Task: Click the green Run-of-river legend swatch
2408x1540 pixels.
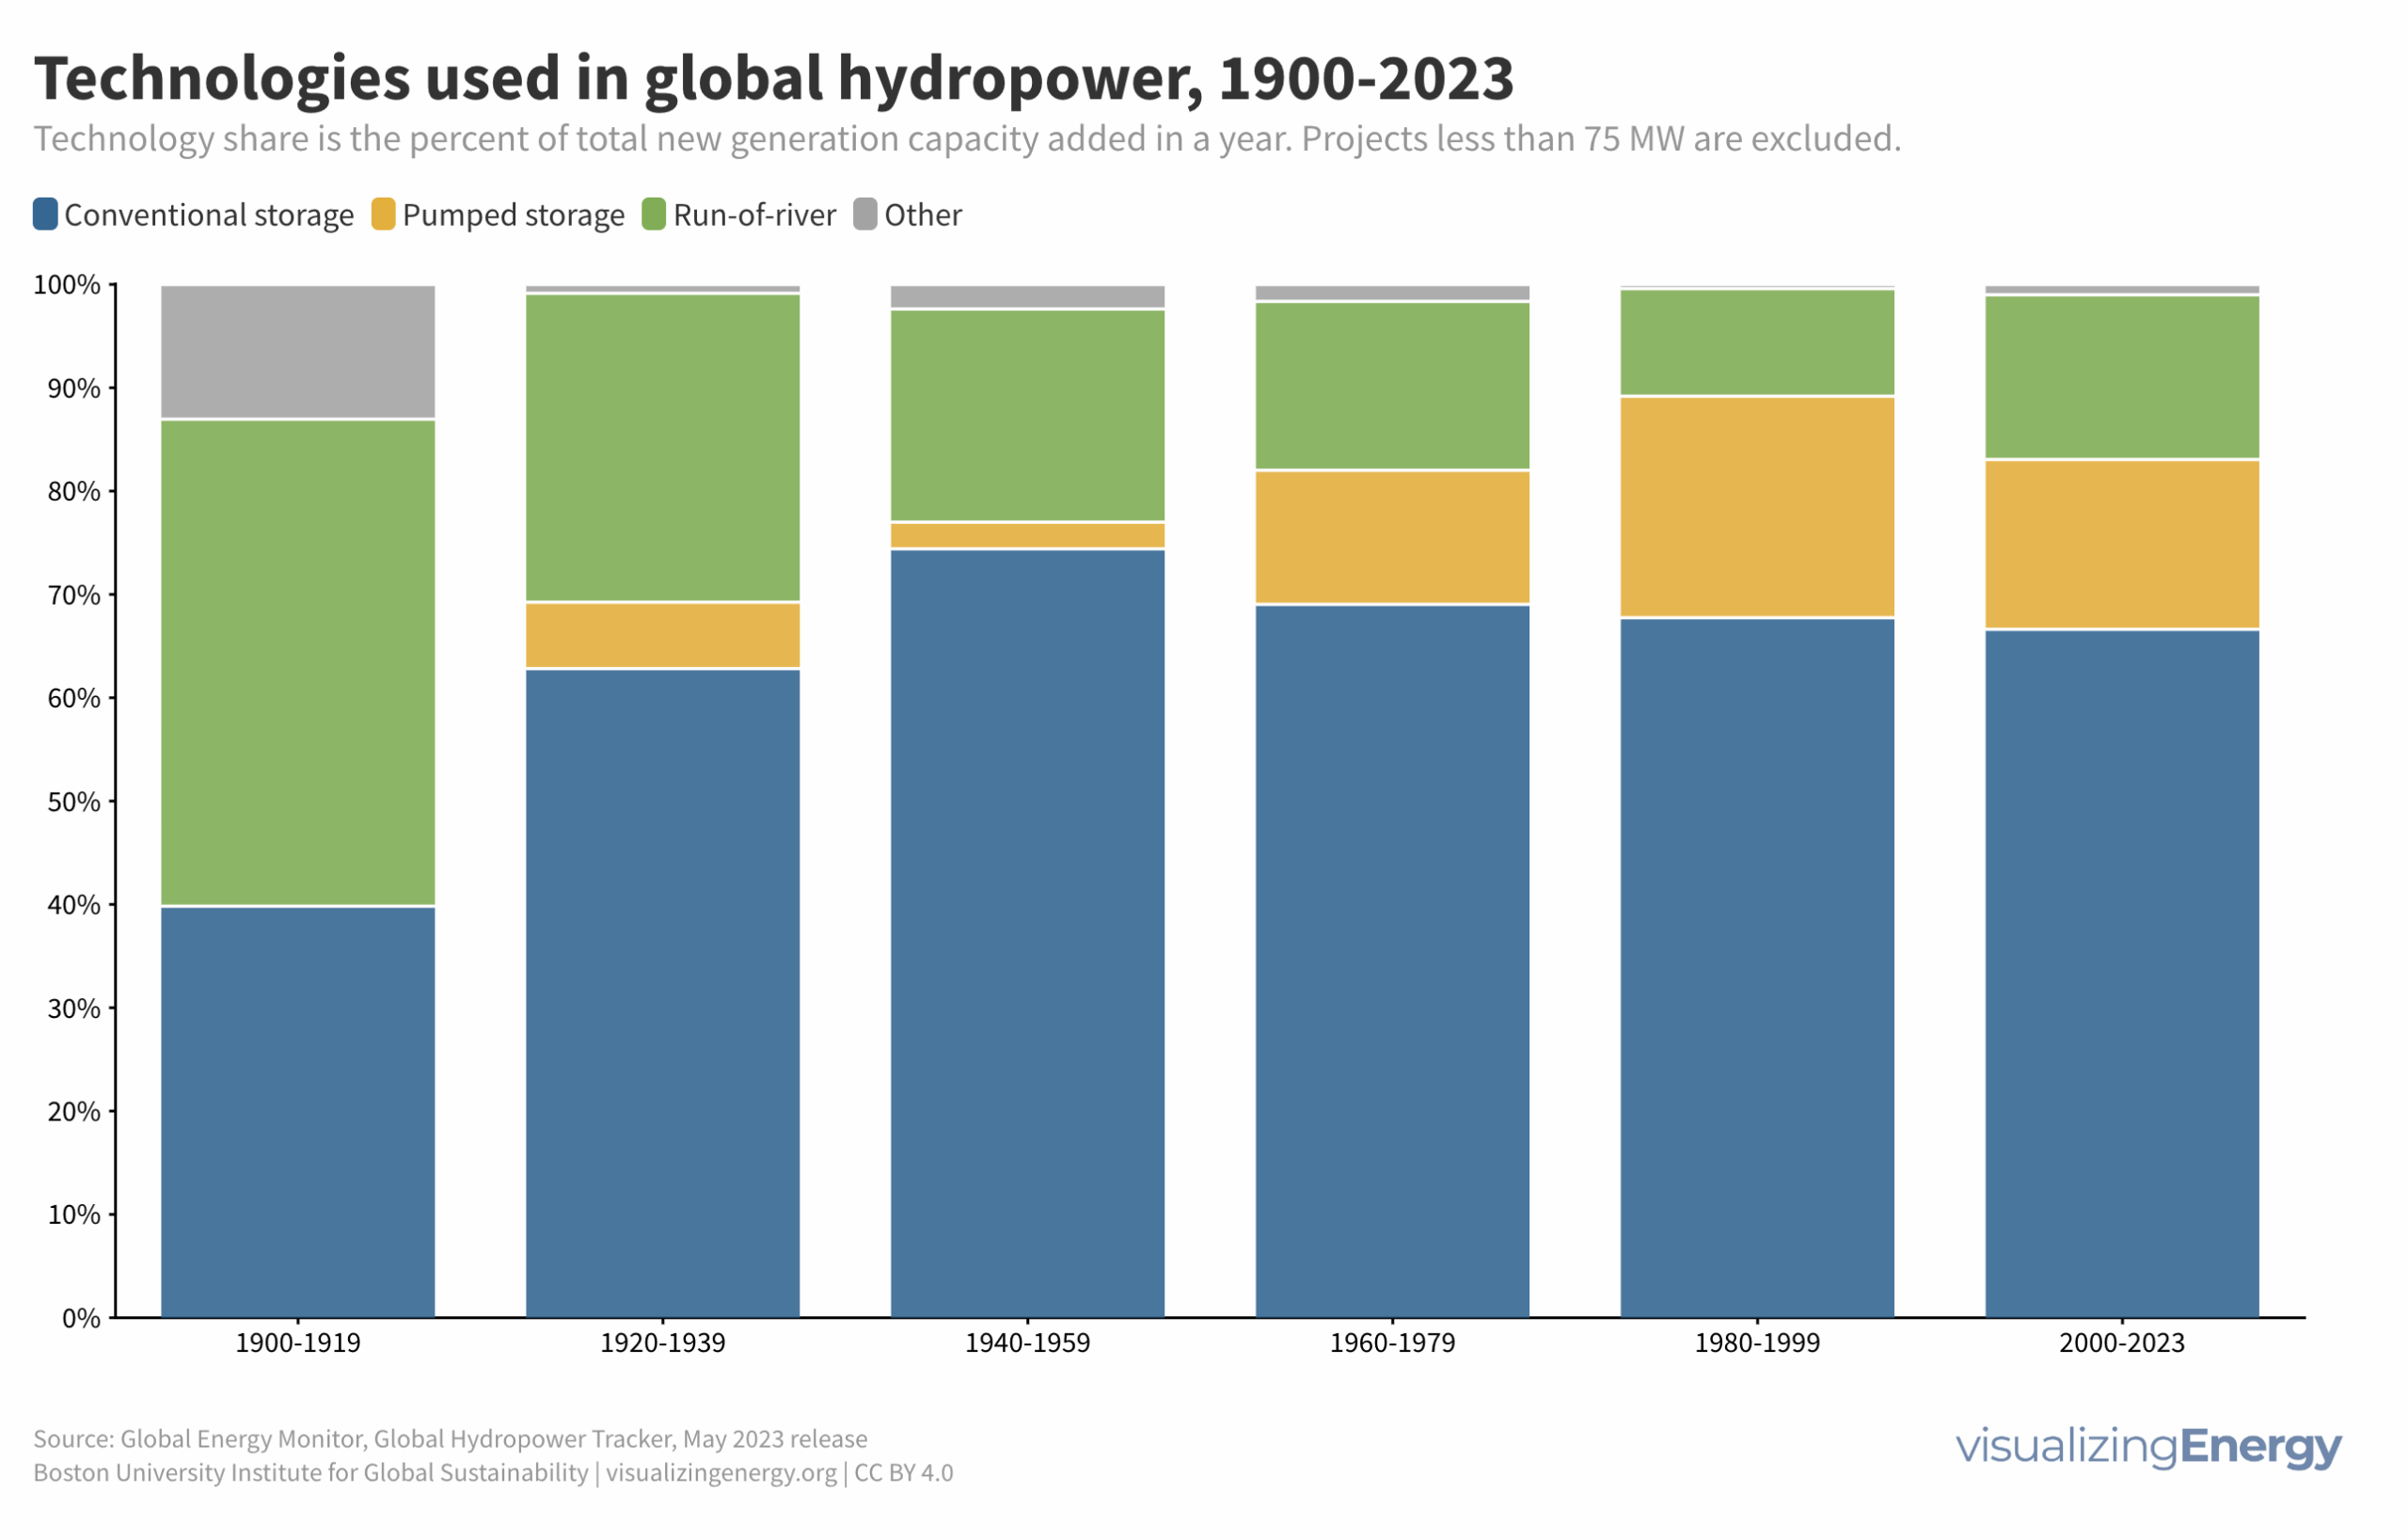Action: (x=654, y=214)
